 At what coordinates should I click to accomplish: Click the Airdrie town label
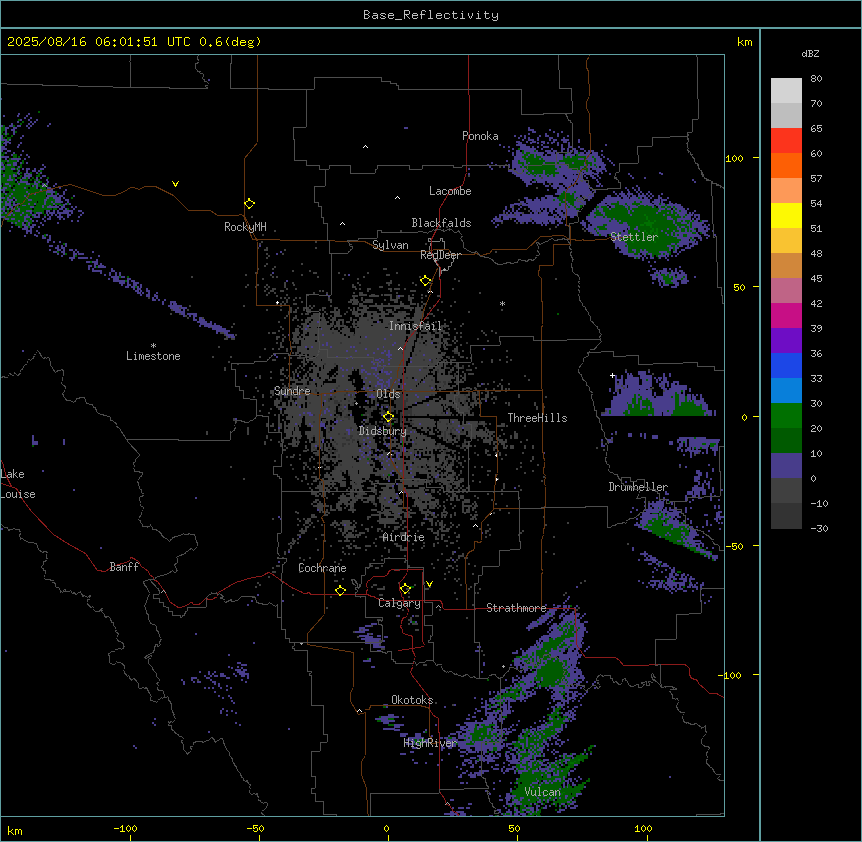point(403,537)
